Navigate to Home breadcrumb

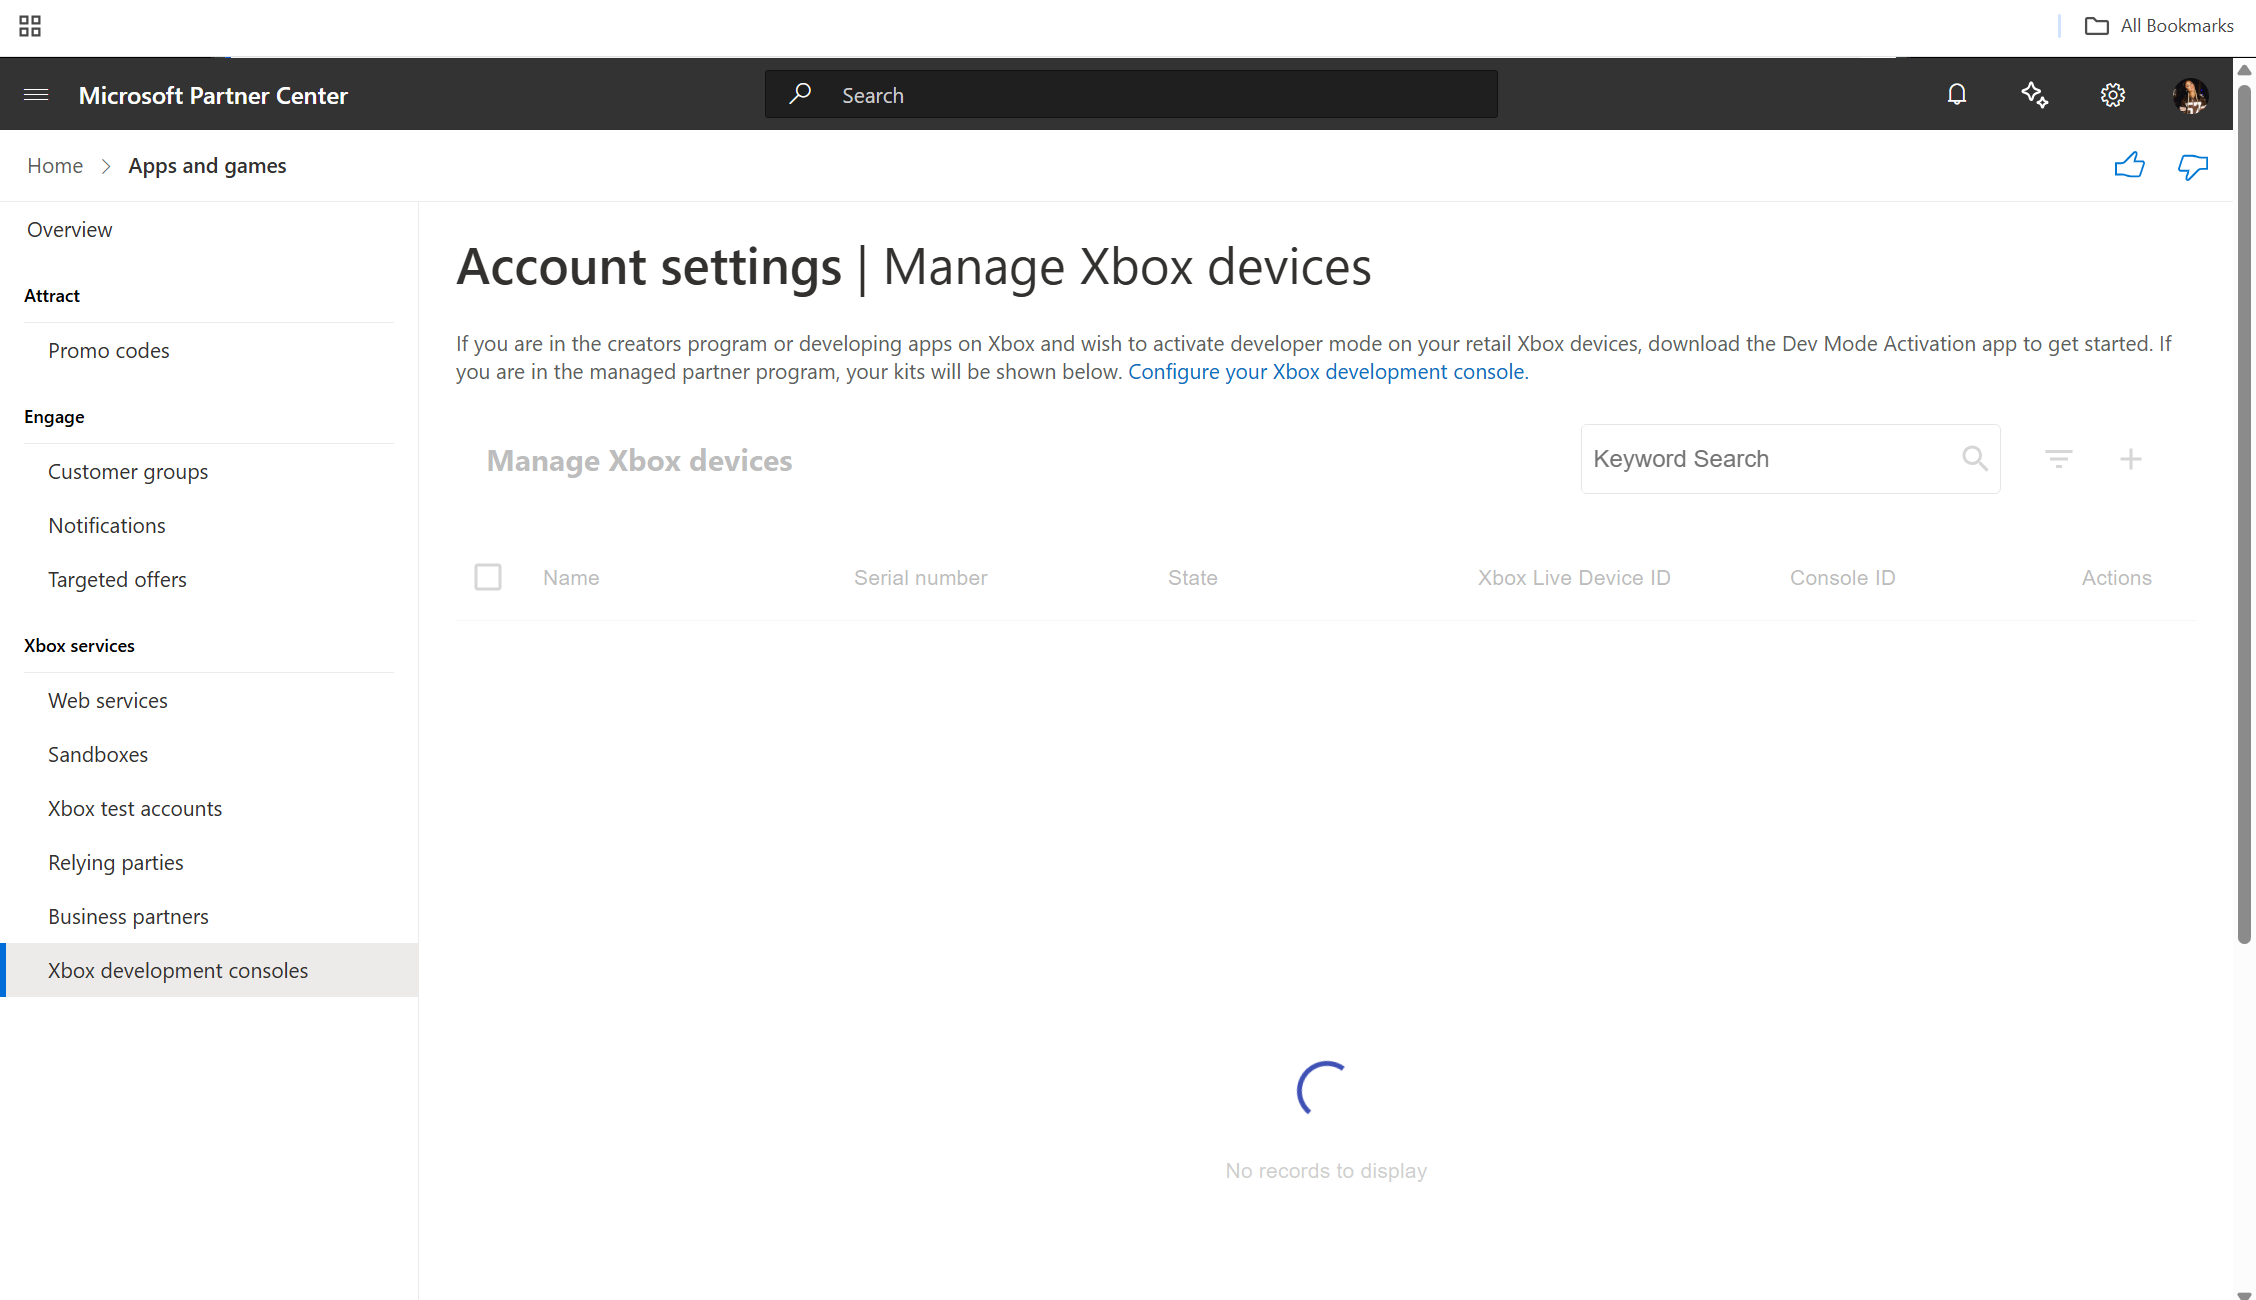[x=55, y=165]
